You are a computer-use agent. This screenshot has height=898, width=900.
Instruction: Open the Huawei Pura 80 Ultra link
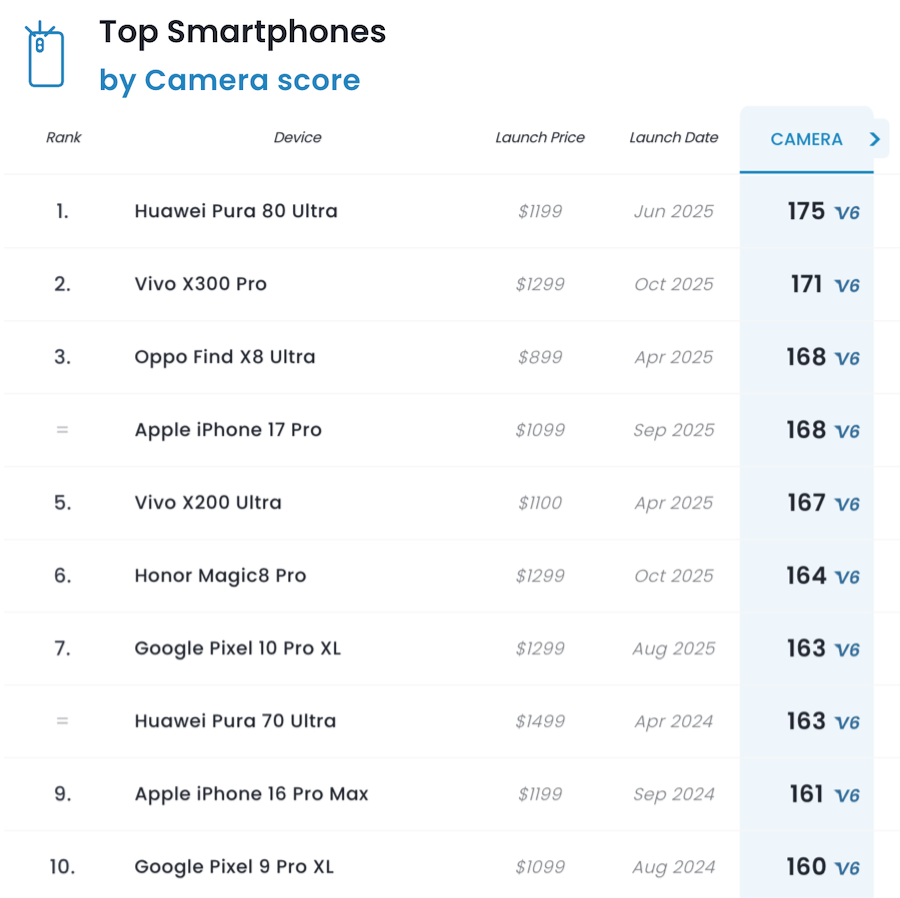pyautogui.click(x=236, y=211)
